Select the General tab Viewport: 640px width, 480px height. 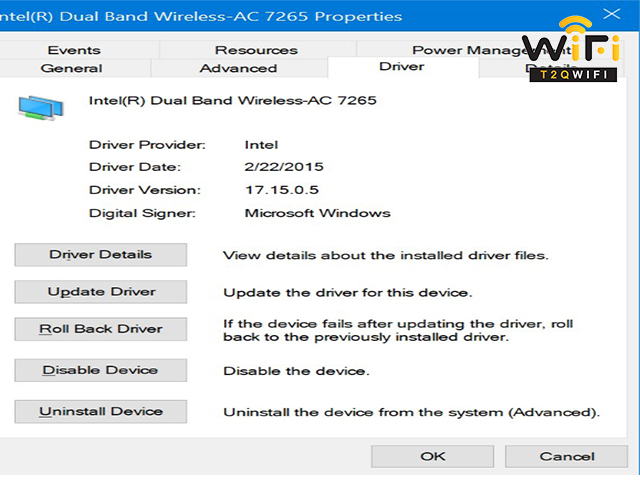click(x=71, y=68)
